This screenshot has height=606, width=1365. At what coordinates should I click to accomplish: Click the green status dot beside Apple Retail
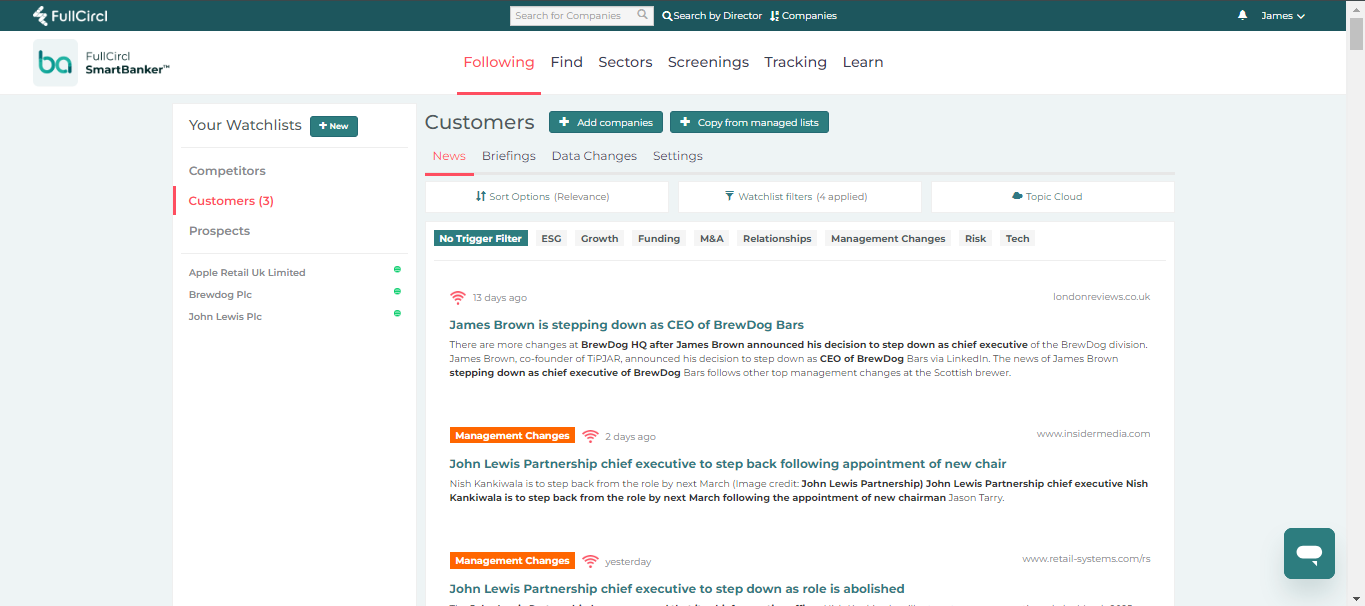pyautogui.click(x=397, y=269)
